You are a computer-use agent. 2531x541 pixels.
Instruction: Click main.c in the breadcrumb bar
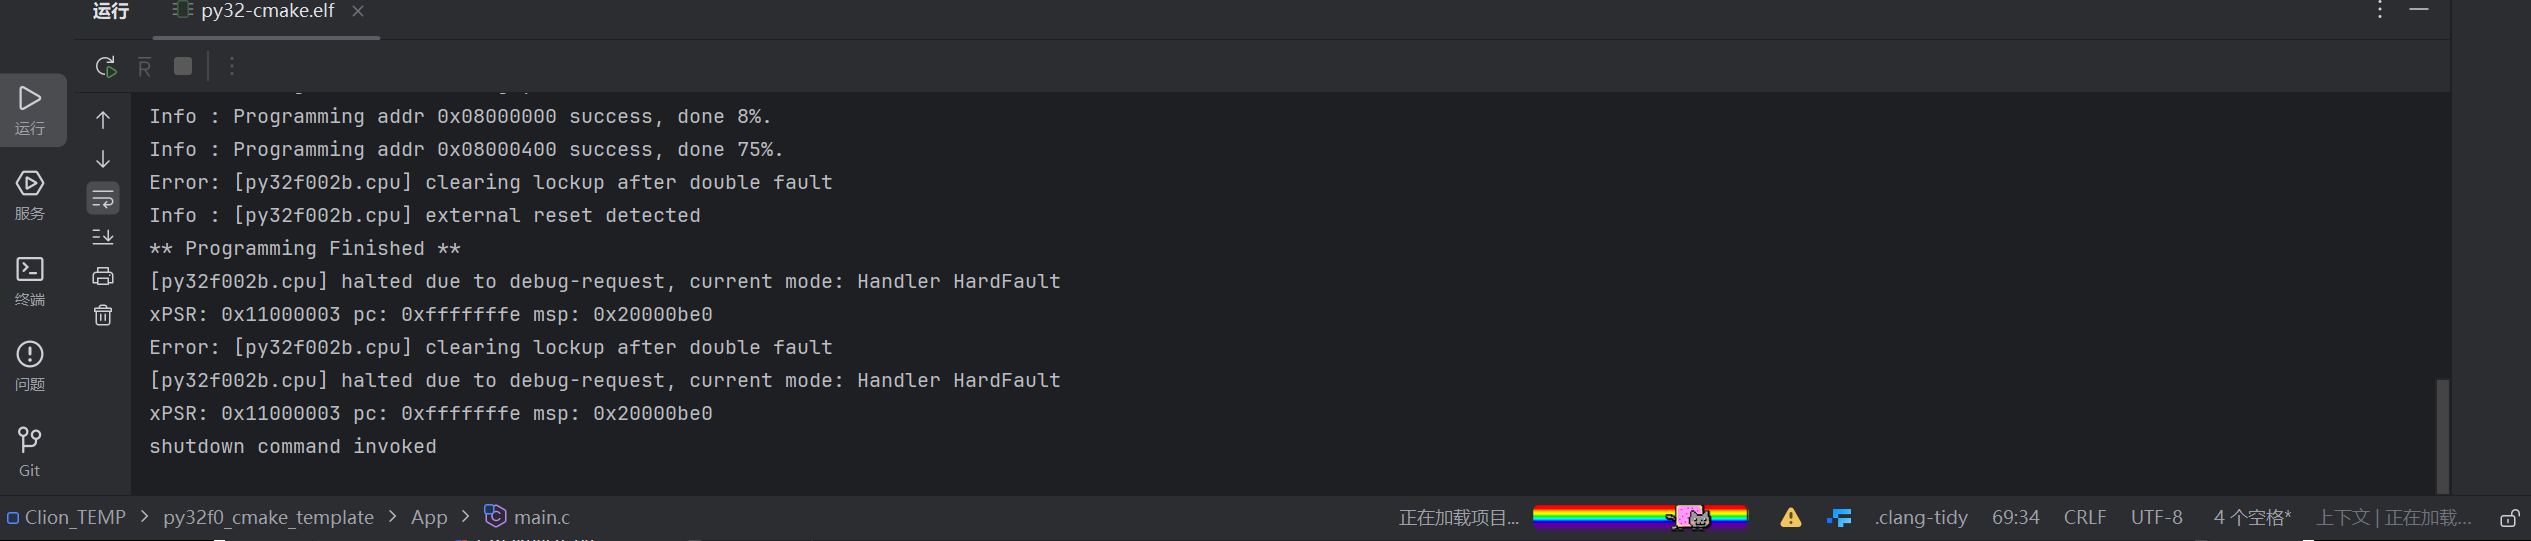[x=541, y=518]
